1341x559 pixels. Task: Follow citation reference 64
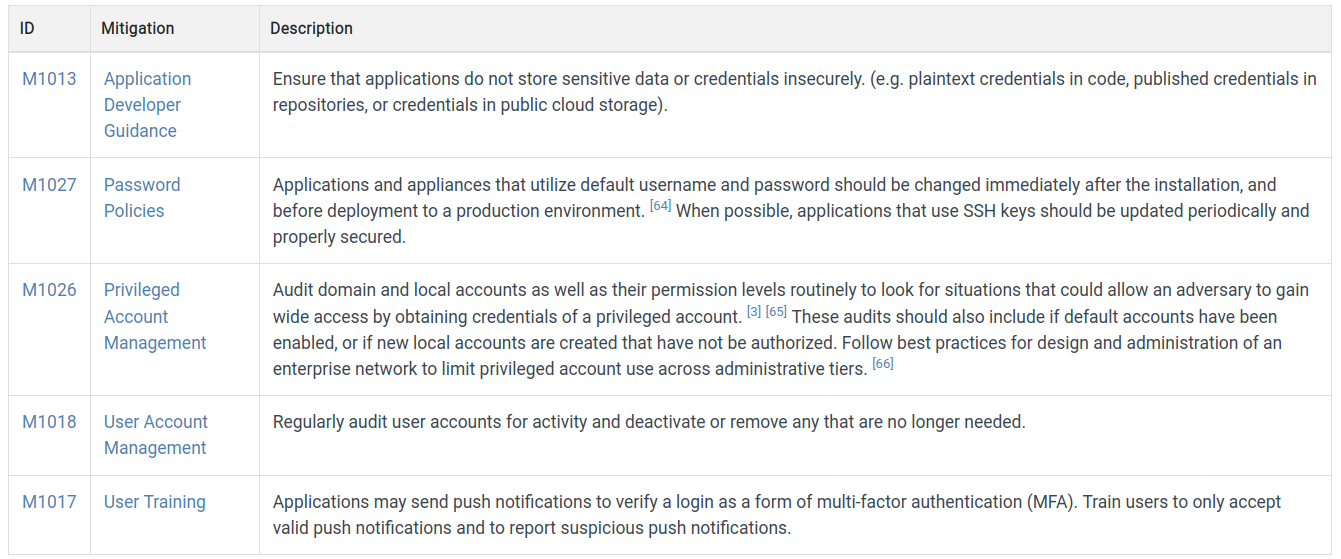pyautogui.click(x=660, y=206)
